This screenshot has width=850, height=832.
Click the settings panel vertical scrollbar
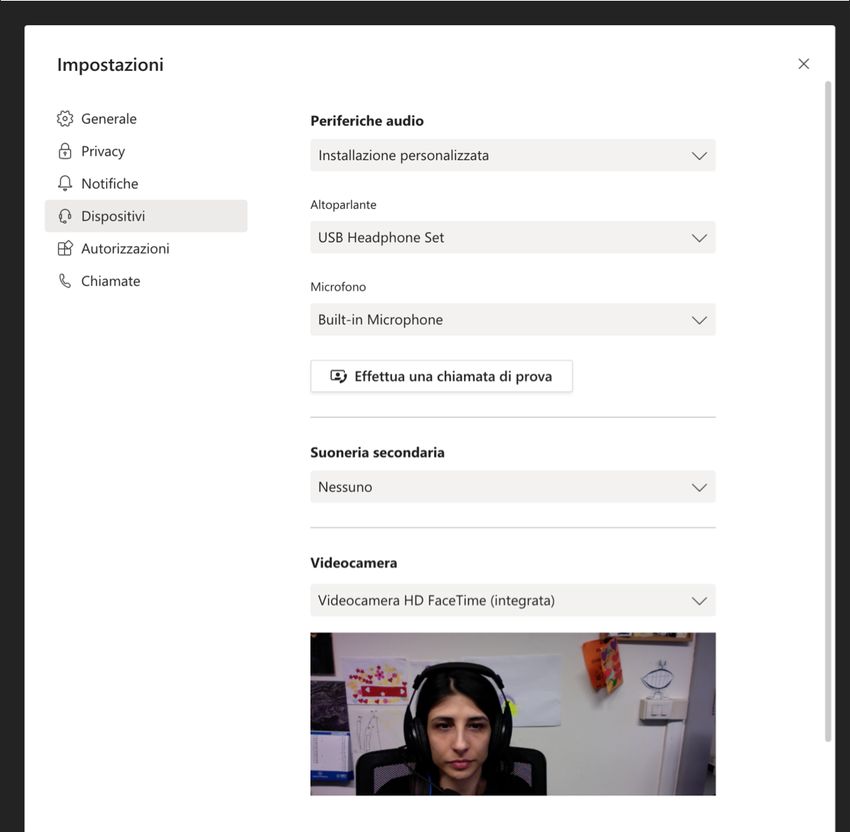[827, 400]
